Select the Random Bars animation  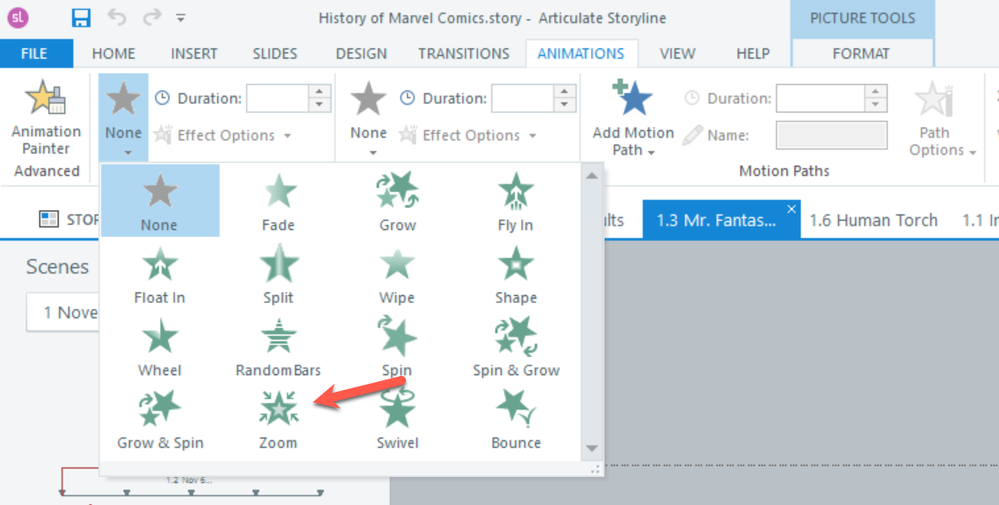[278, 345]
